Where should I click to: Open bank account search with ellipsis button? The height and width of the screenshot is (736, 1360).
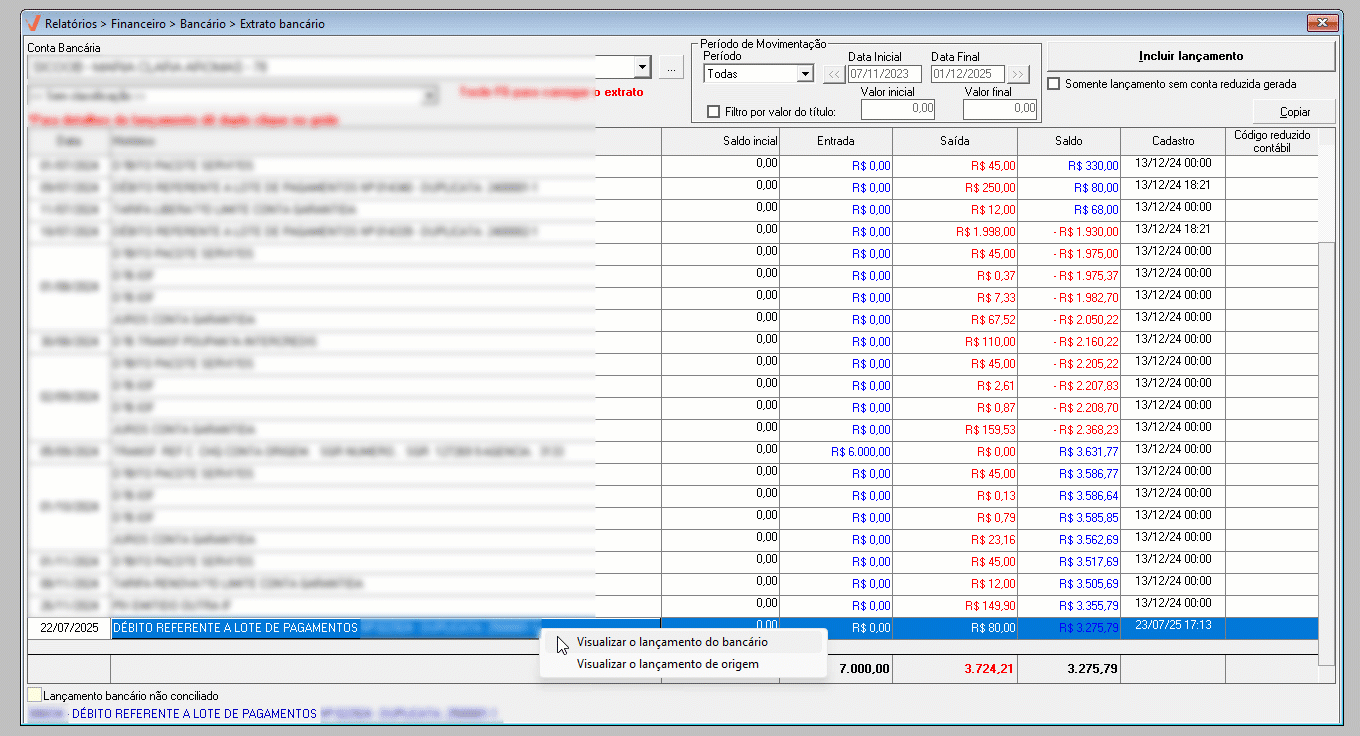pyautogui.click(x=671, y=68)
